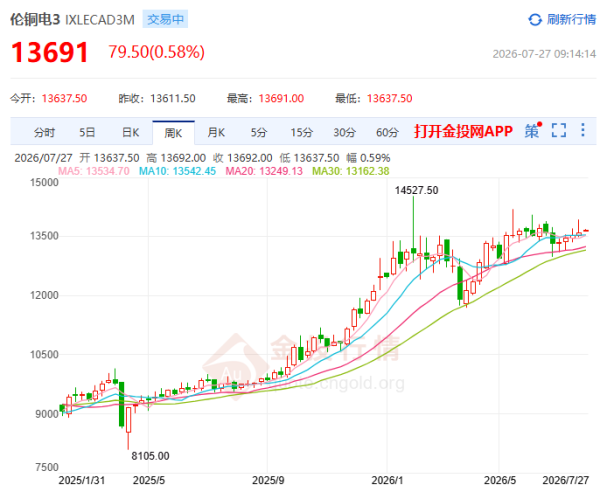Switch to the 30分 tab
The width and height of the screenshot is (600, 485).
coord(344,132)
